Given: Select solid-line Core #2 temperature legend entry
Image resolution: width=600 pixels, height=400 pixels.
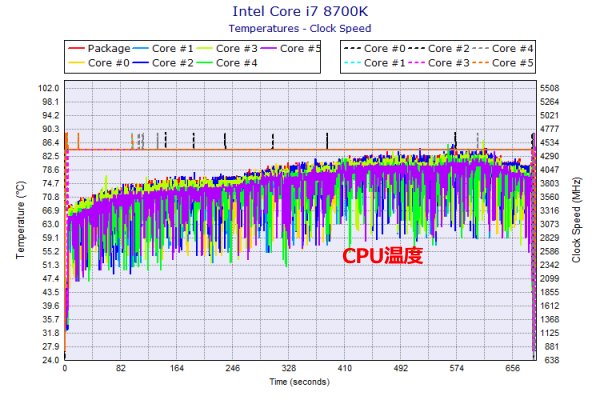Looking at the screenshot, I should [x=163, y=63].
